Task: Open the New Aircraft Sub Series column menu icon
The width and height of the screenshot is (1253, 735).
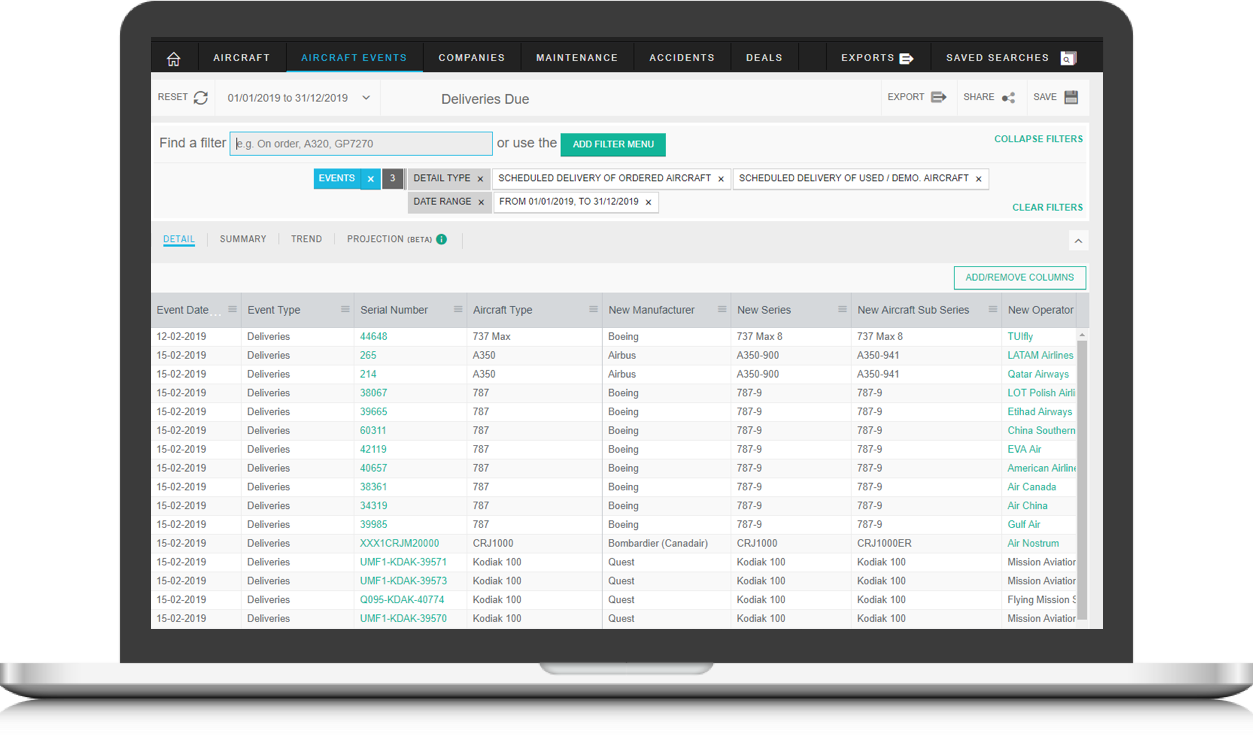Action: coord(992,310)
